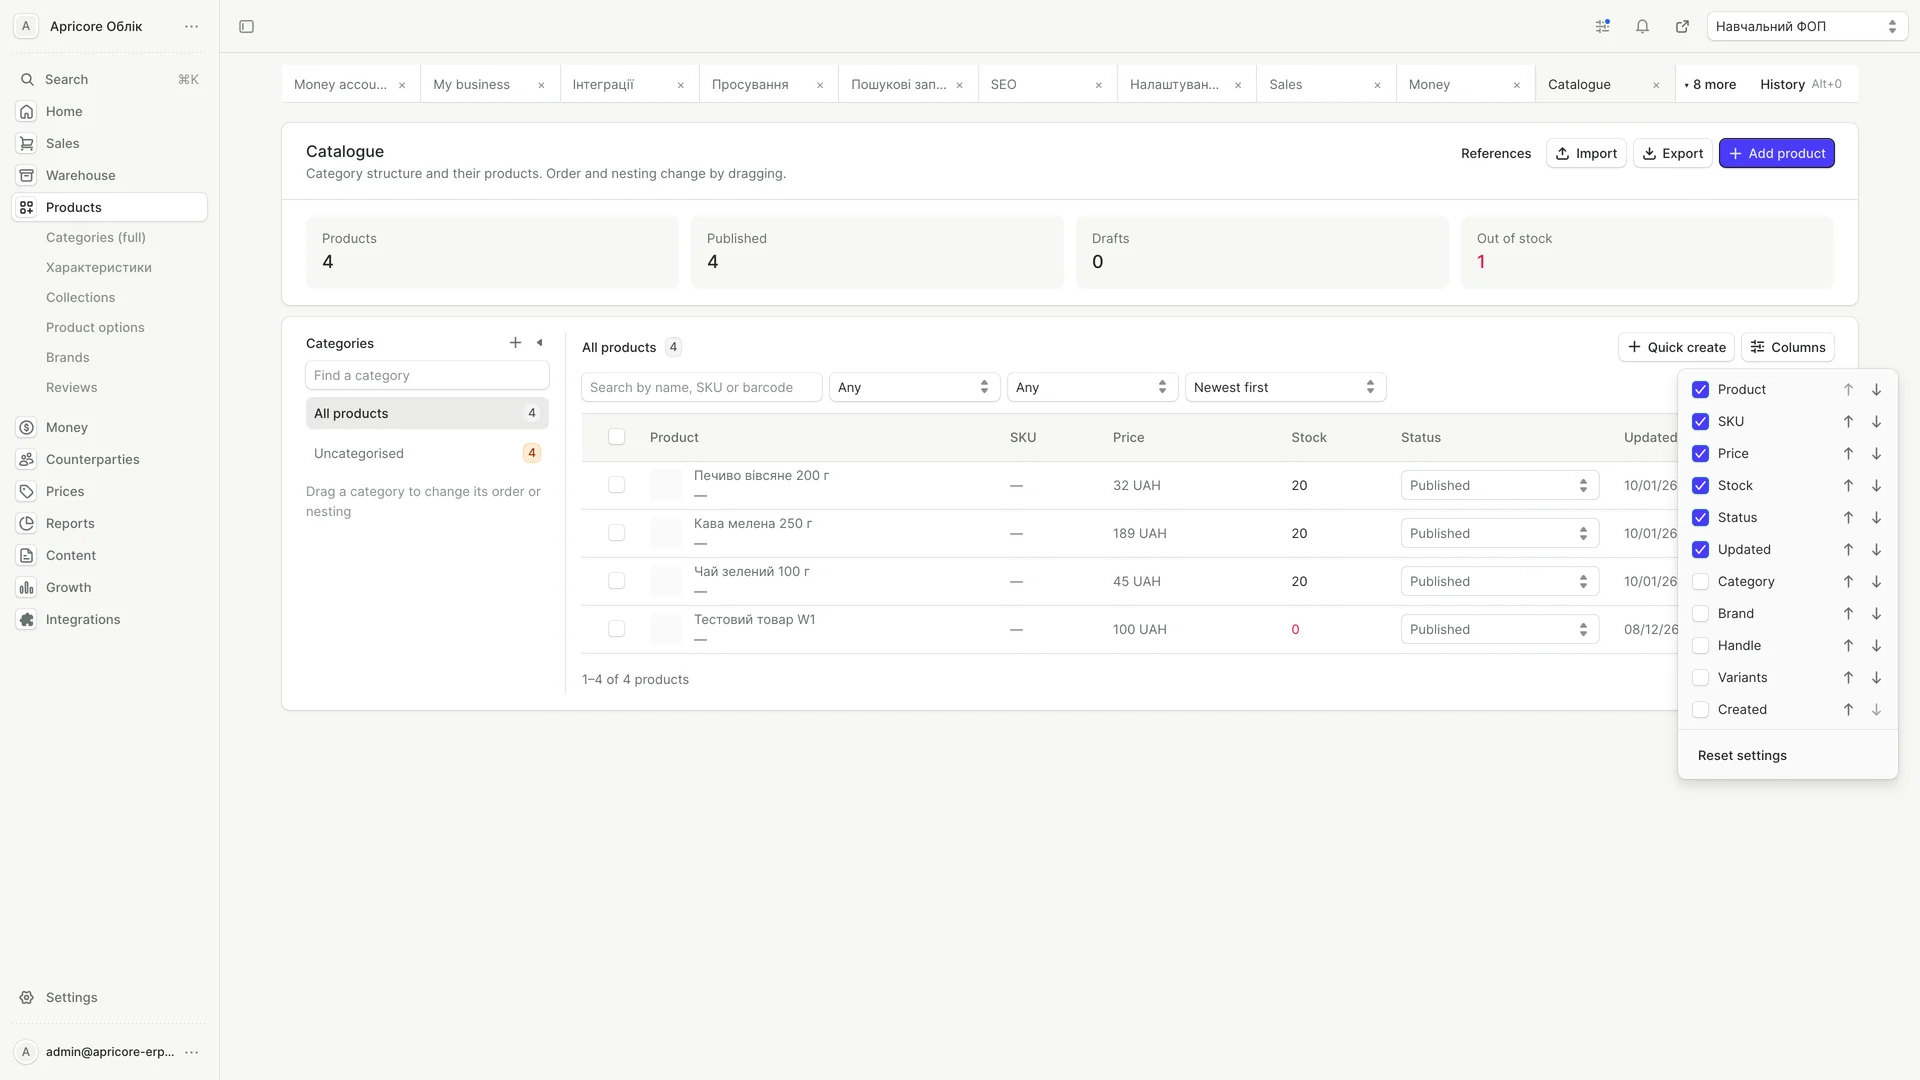Click the Export button
The height and width of the screenshot is (1080, 1920).
1673,153
